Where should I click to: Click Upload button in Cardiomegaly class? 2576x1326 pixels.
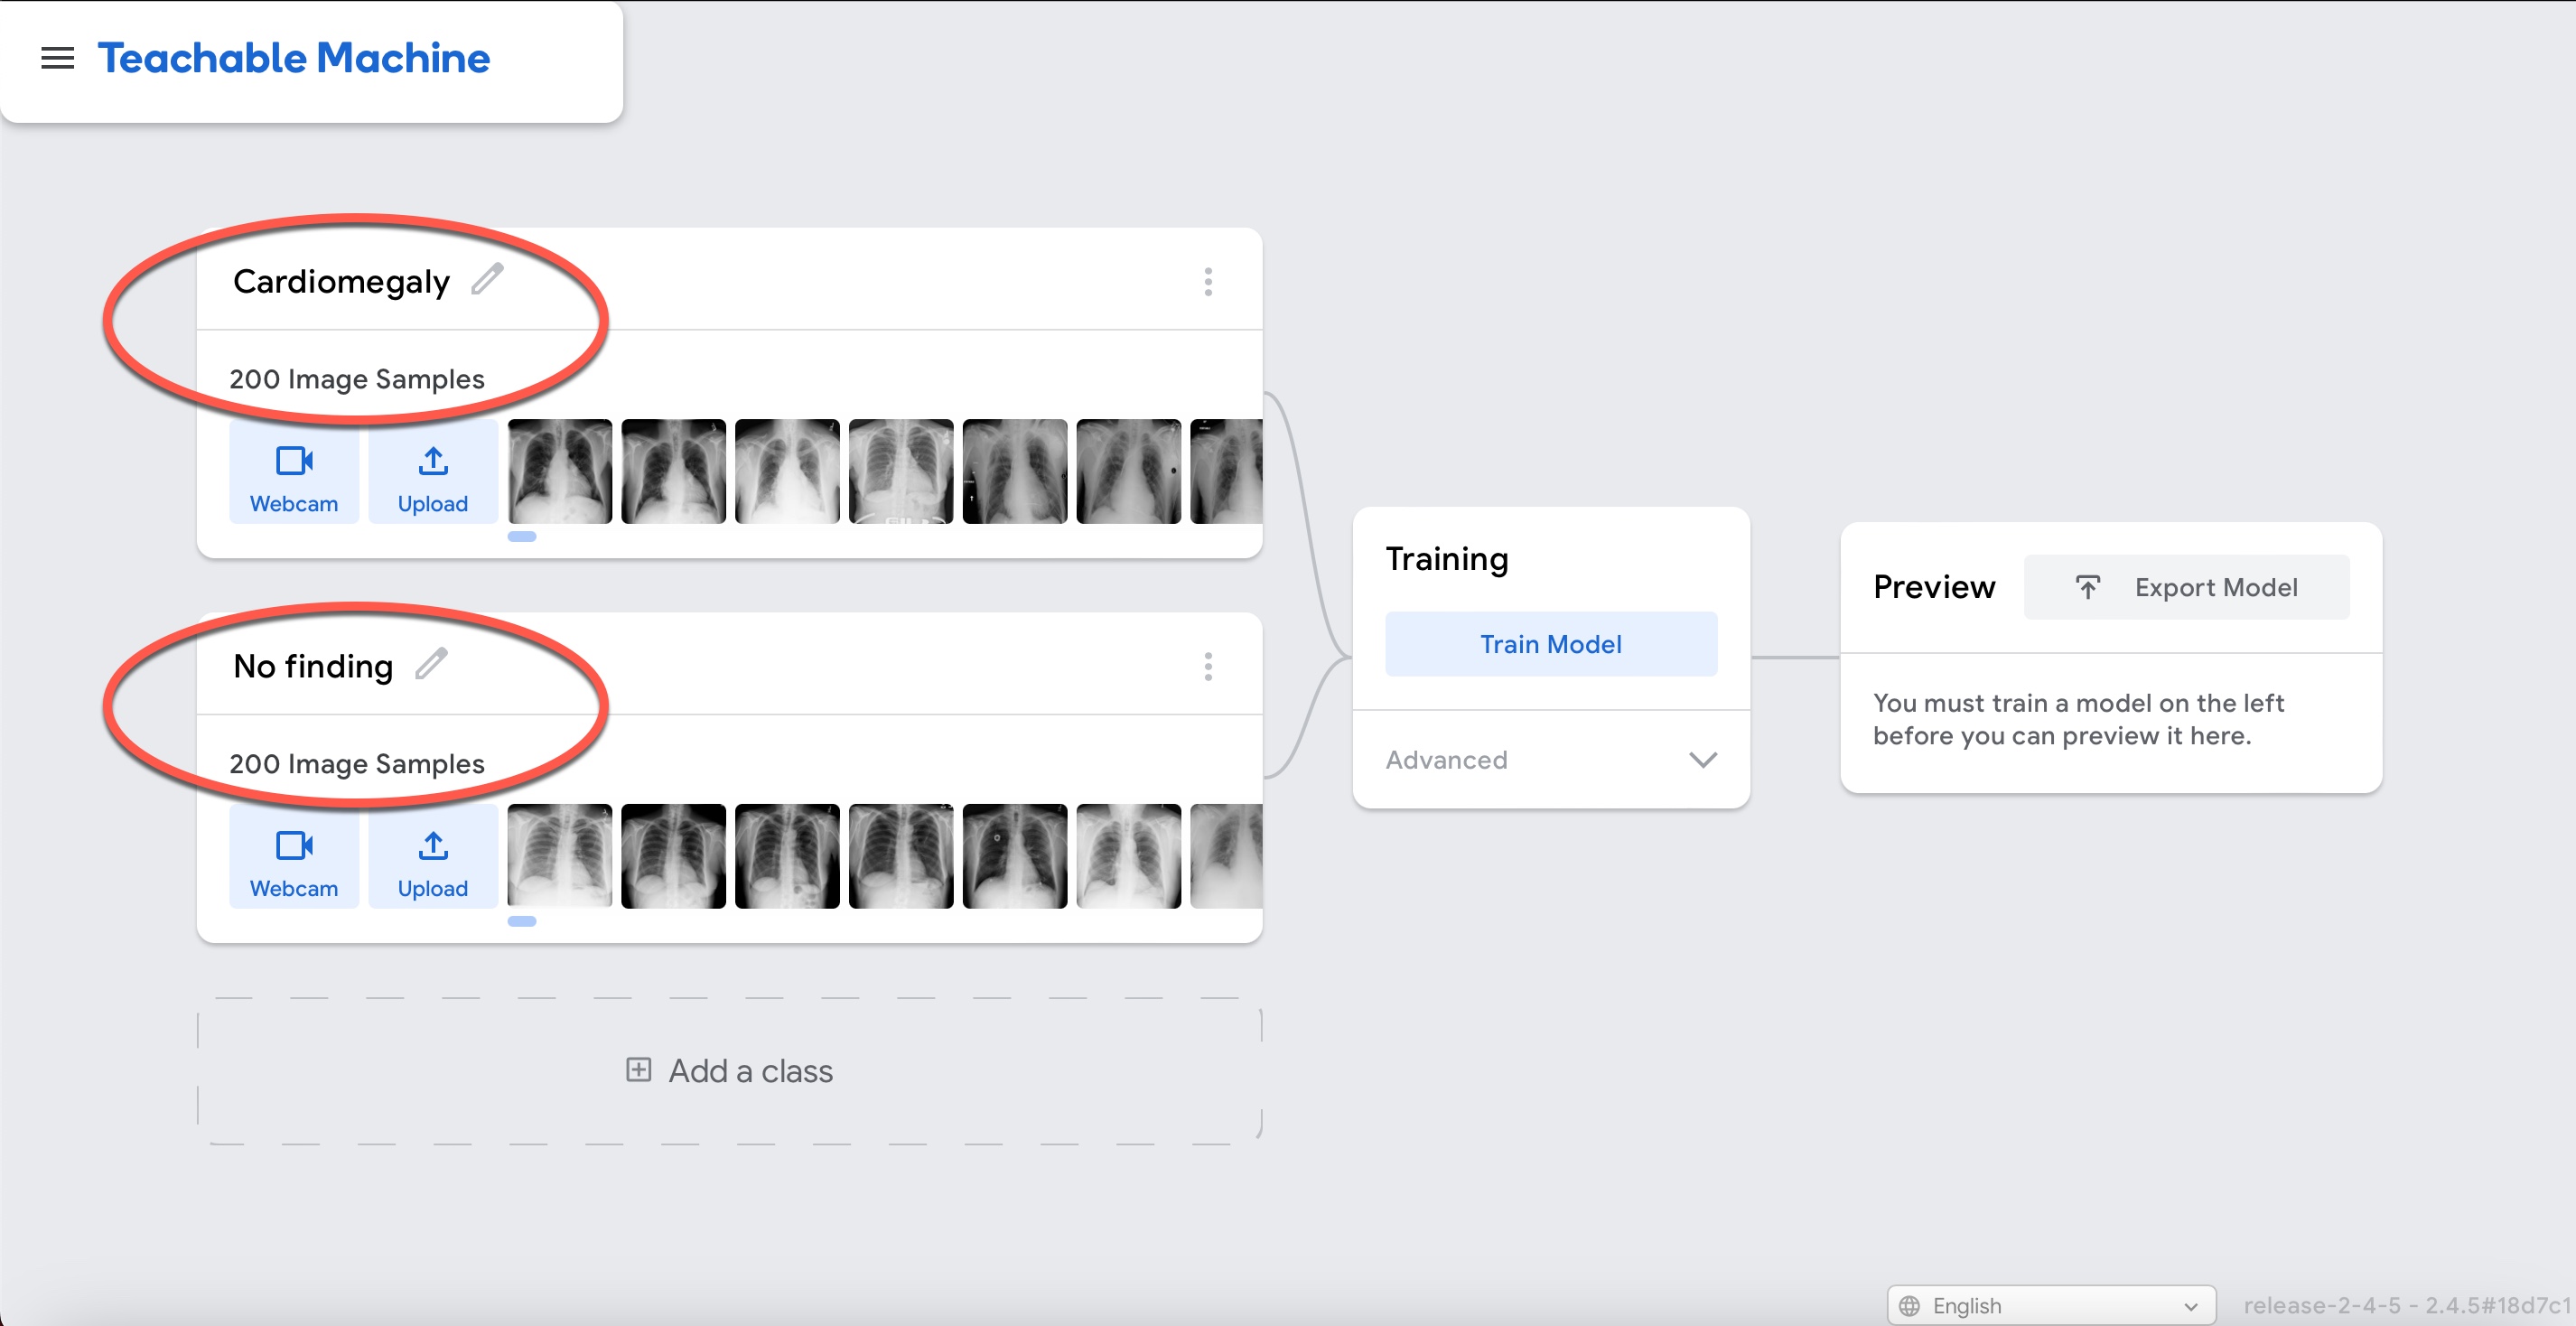(432, 474)
